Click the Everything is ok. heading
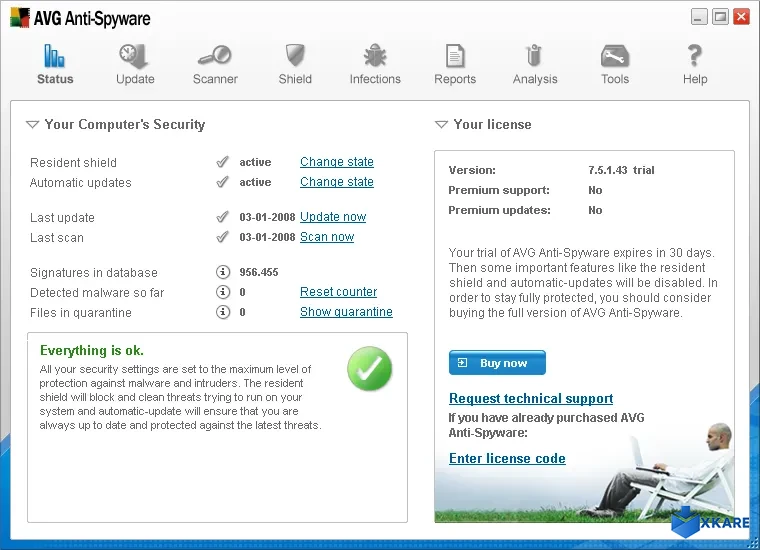 tap(92, 350)
